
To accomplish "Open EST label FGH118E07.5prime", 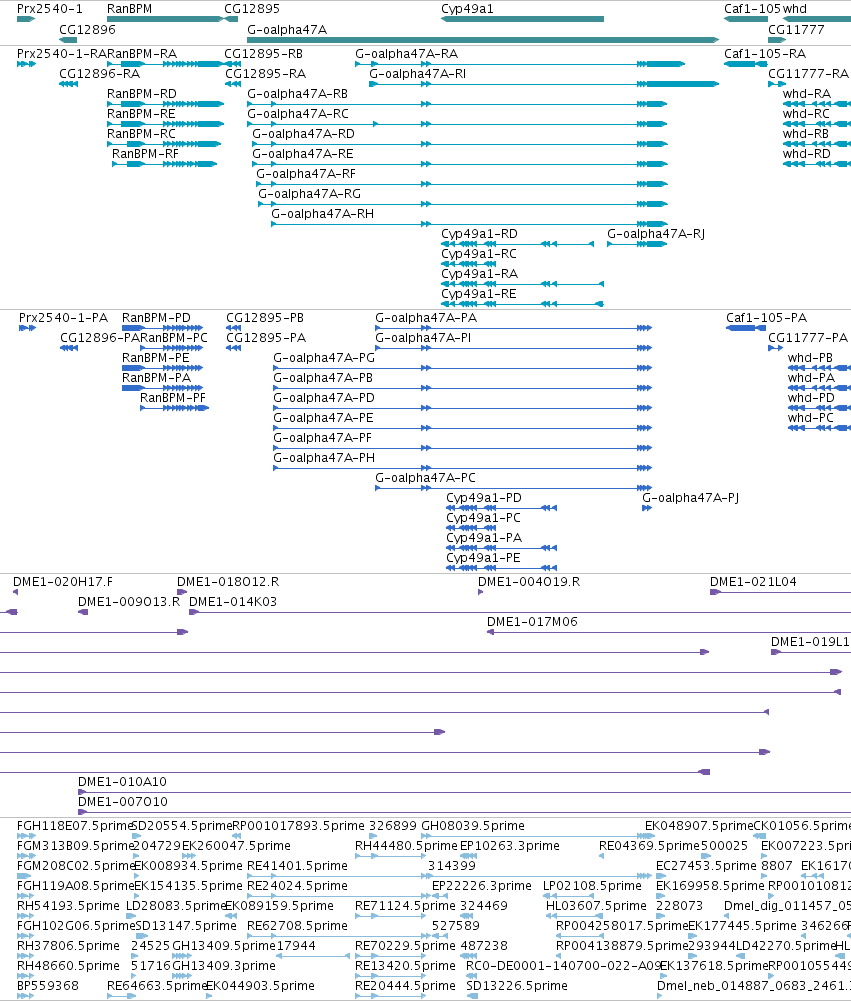I will (x=74, y=826).
